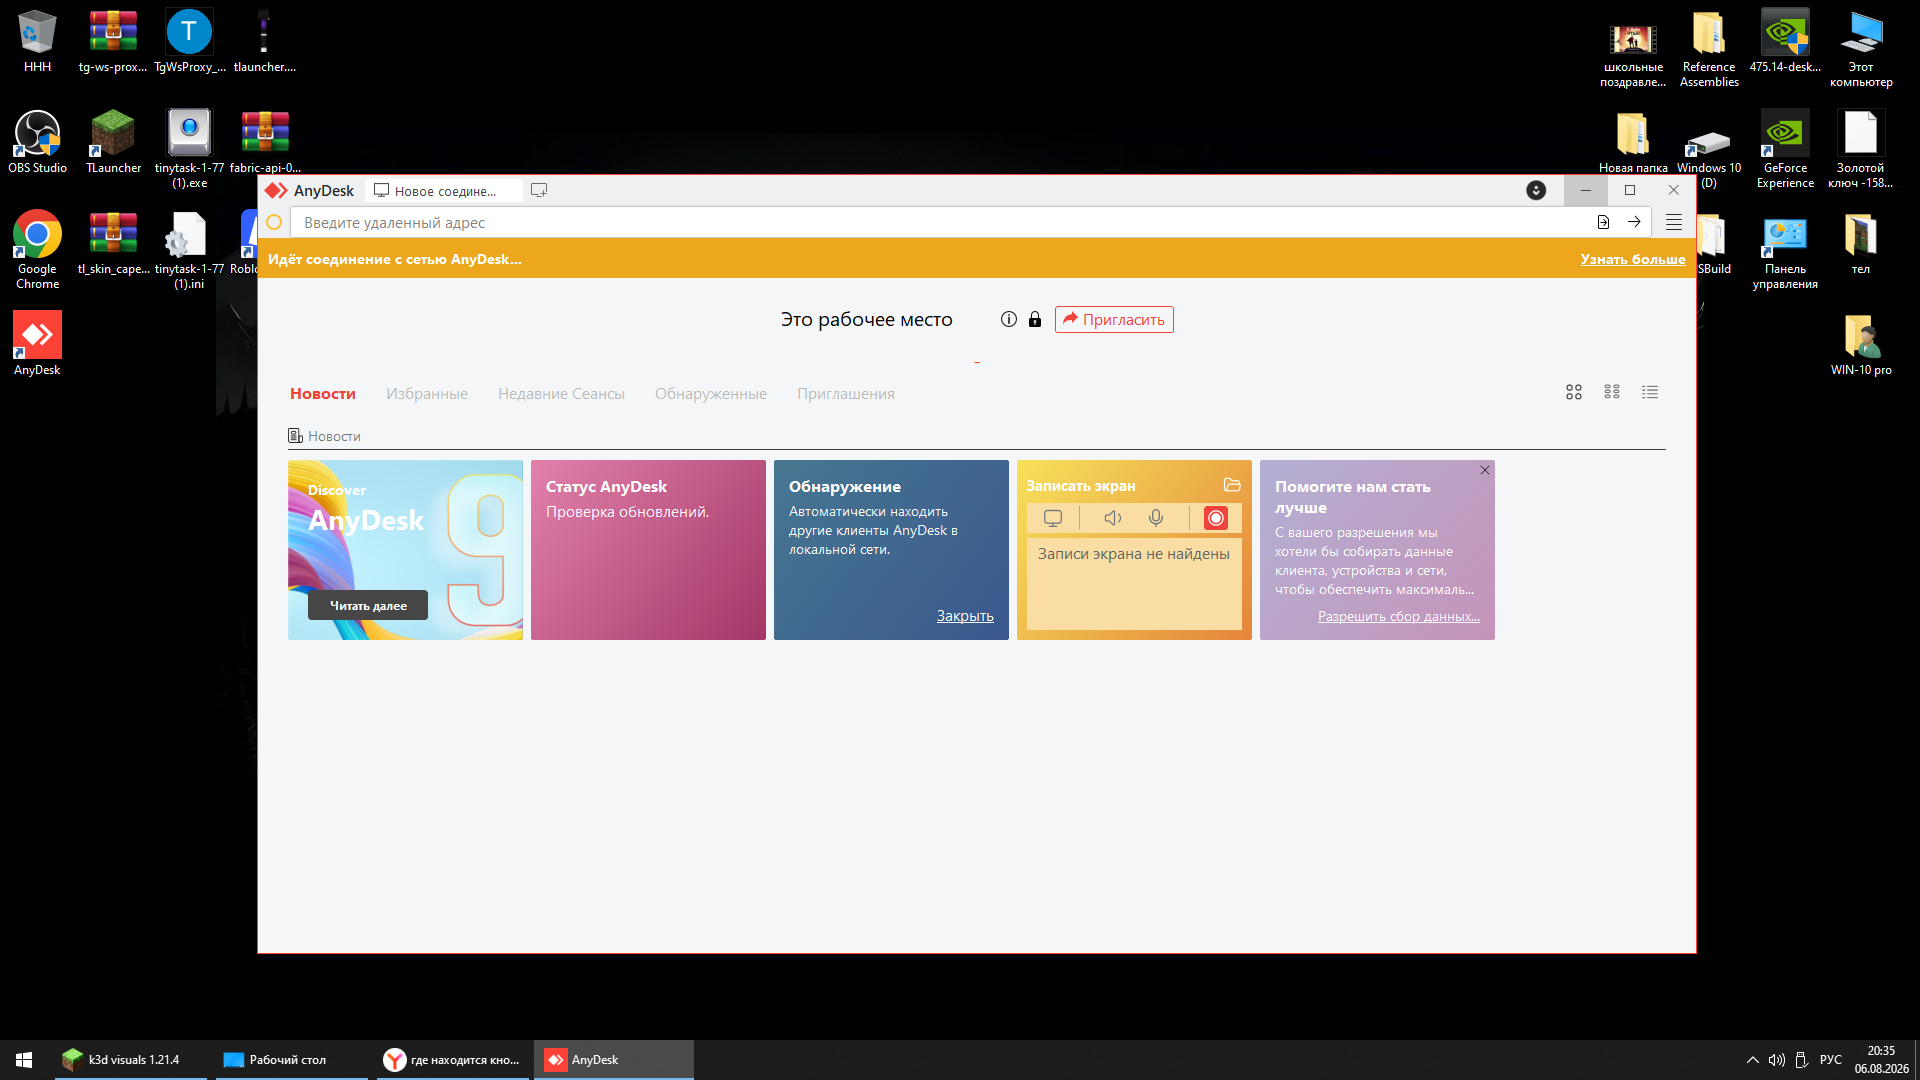Select the OBS Studio desktop icon
Screen dimensions: 1920x1080
tap(38, 142)
